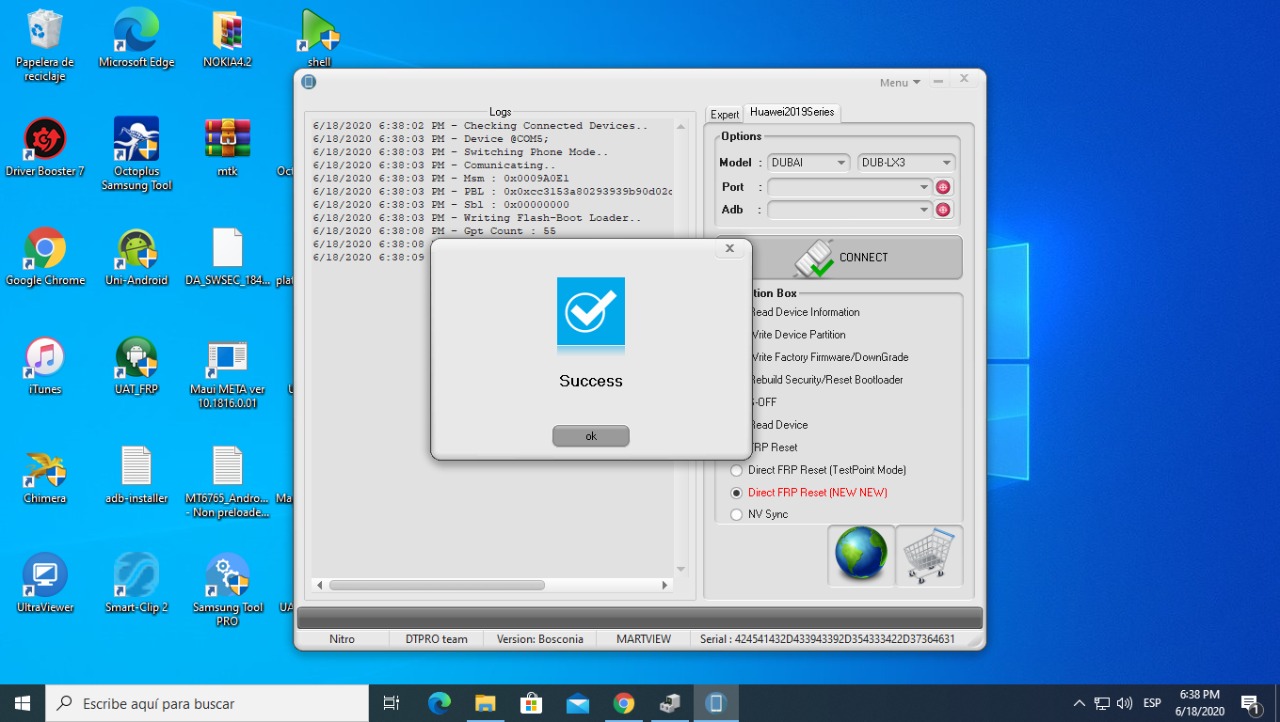Open UltraViewer desktop shortcut
This screenshot has width=1280, height=722.
coord(45,583)
